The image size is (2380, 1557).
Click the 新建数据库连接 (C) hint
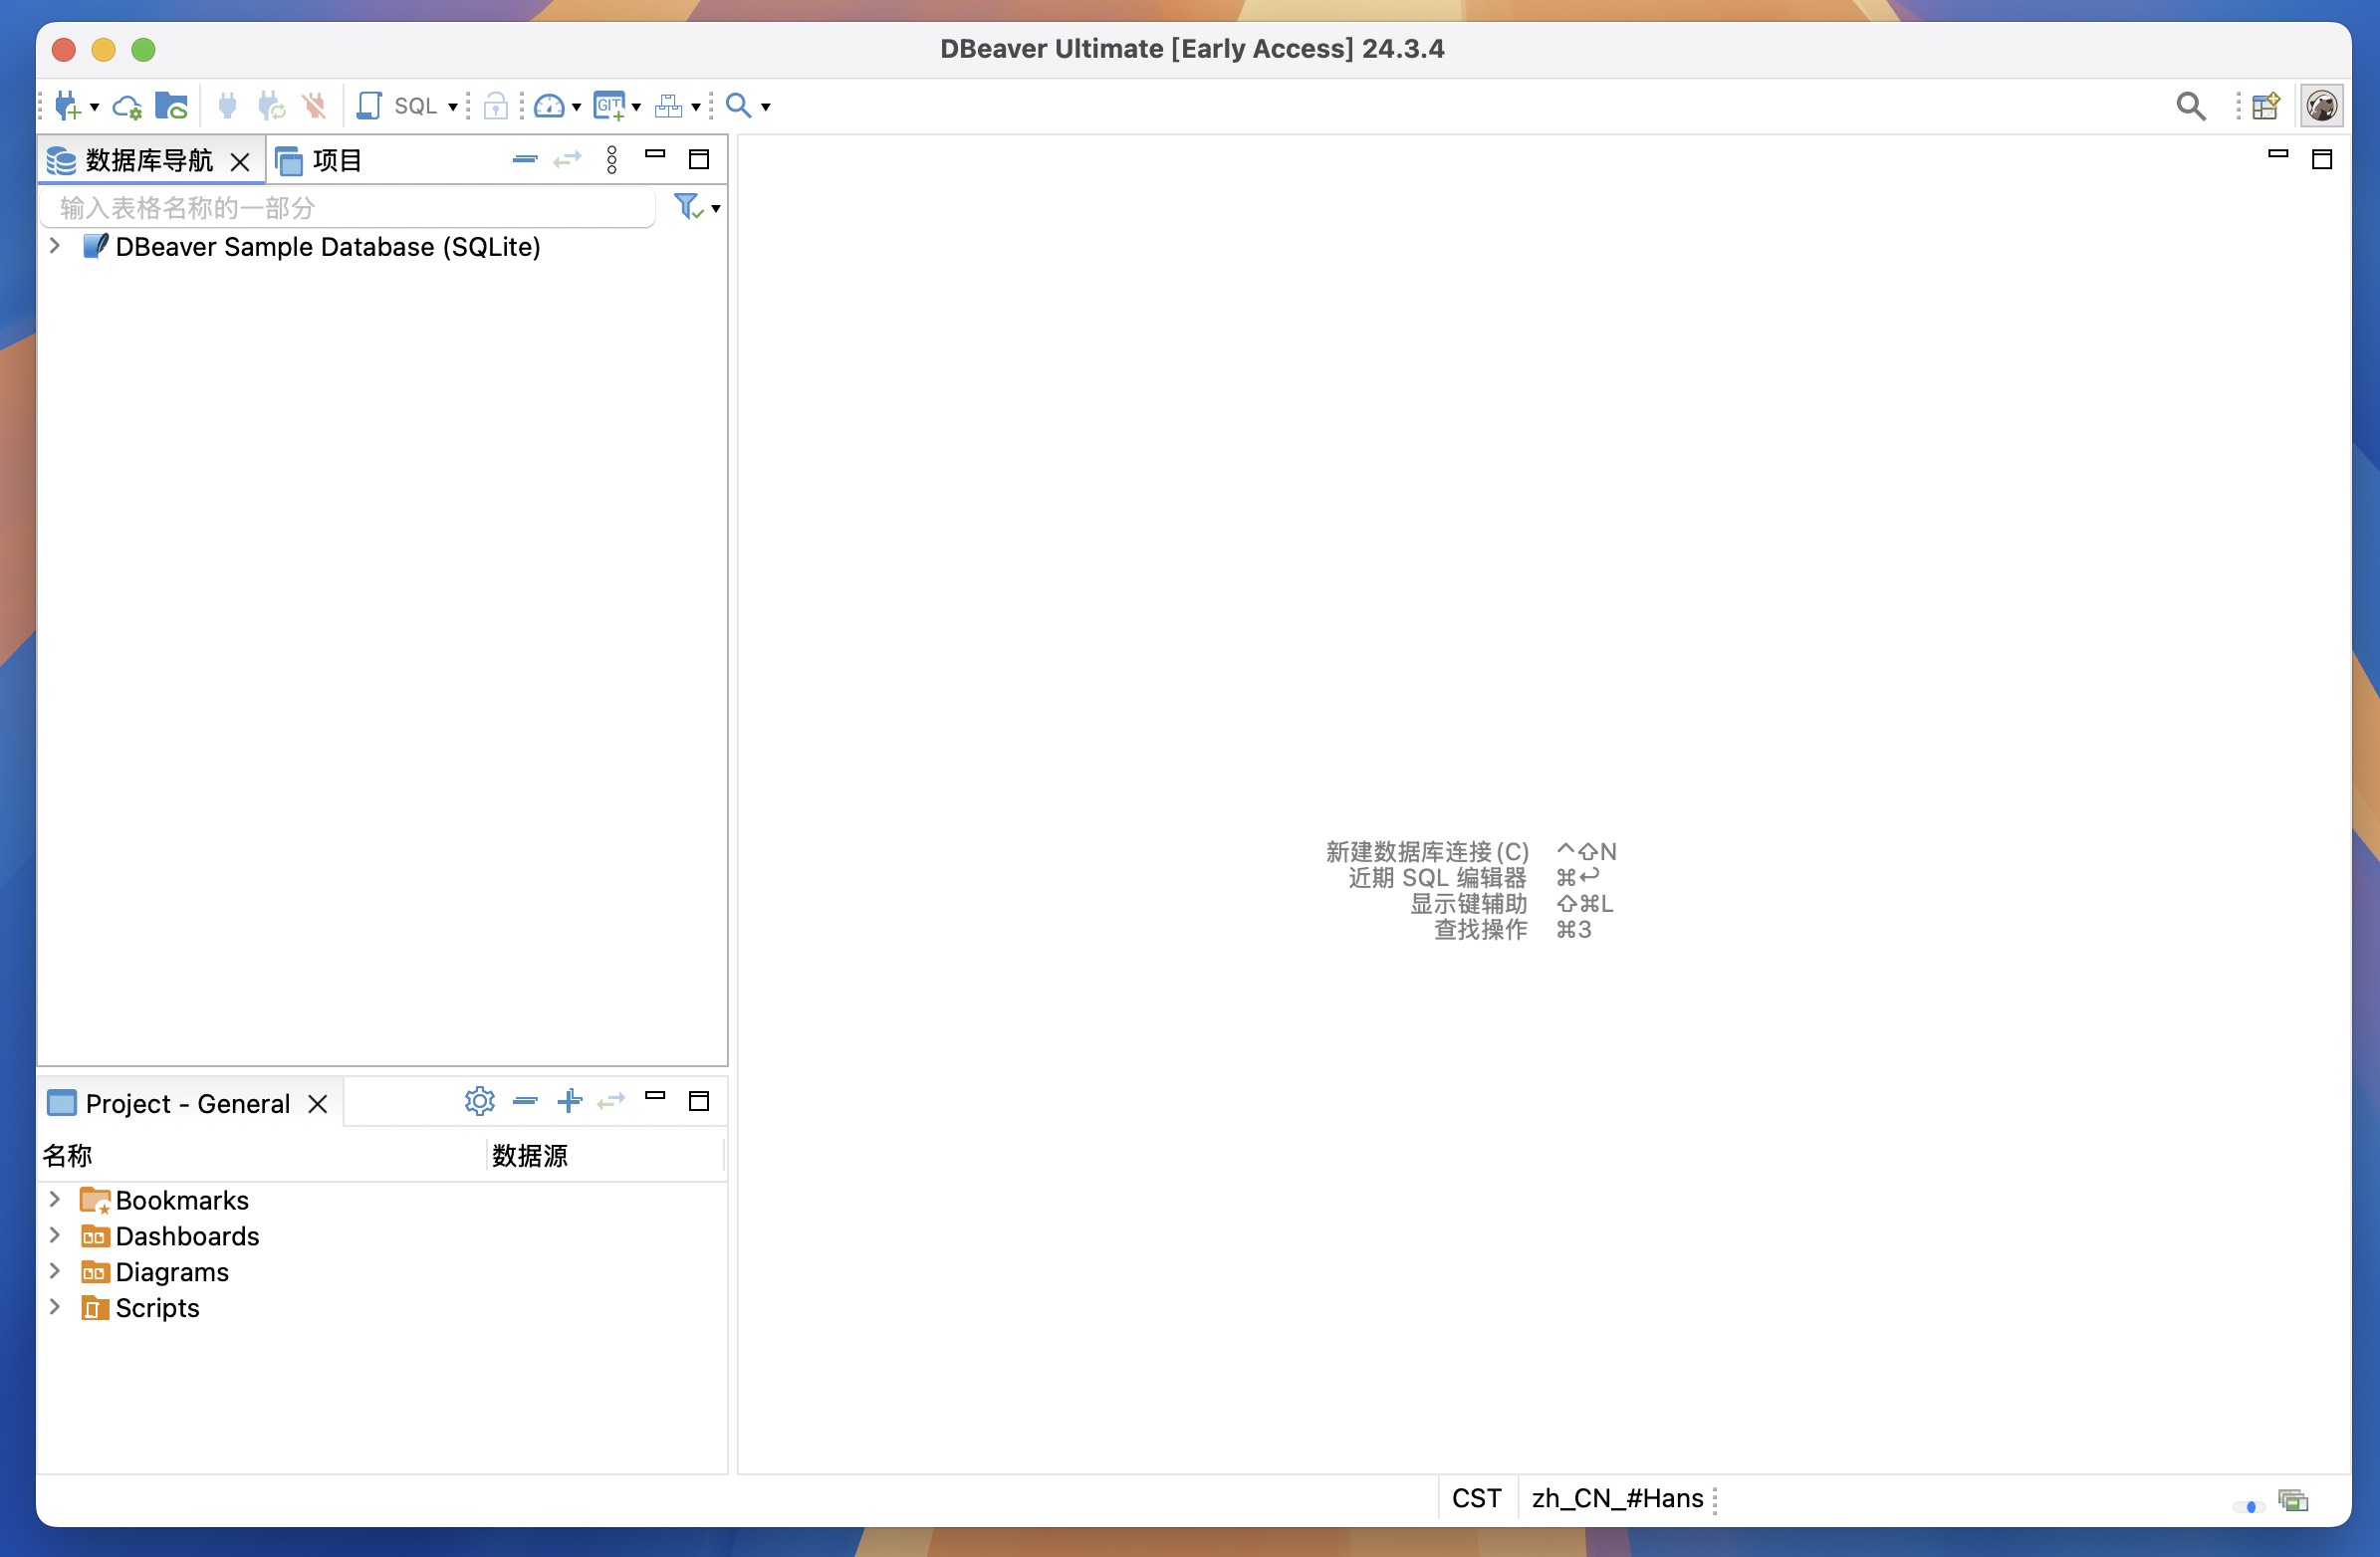point(1427,851)
